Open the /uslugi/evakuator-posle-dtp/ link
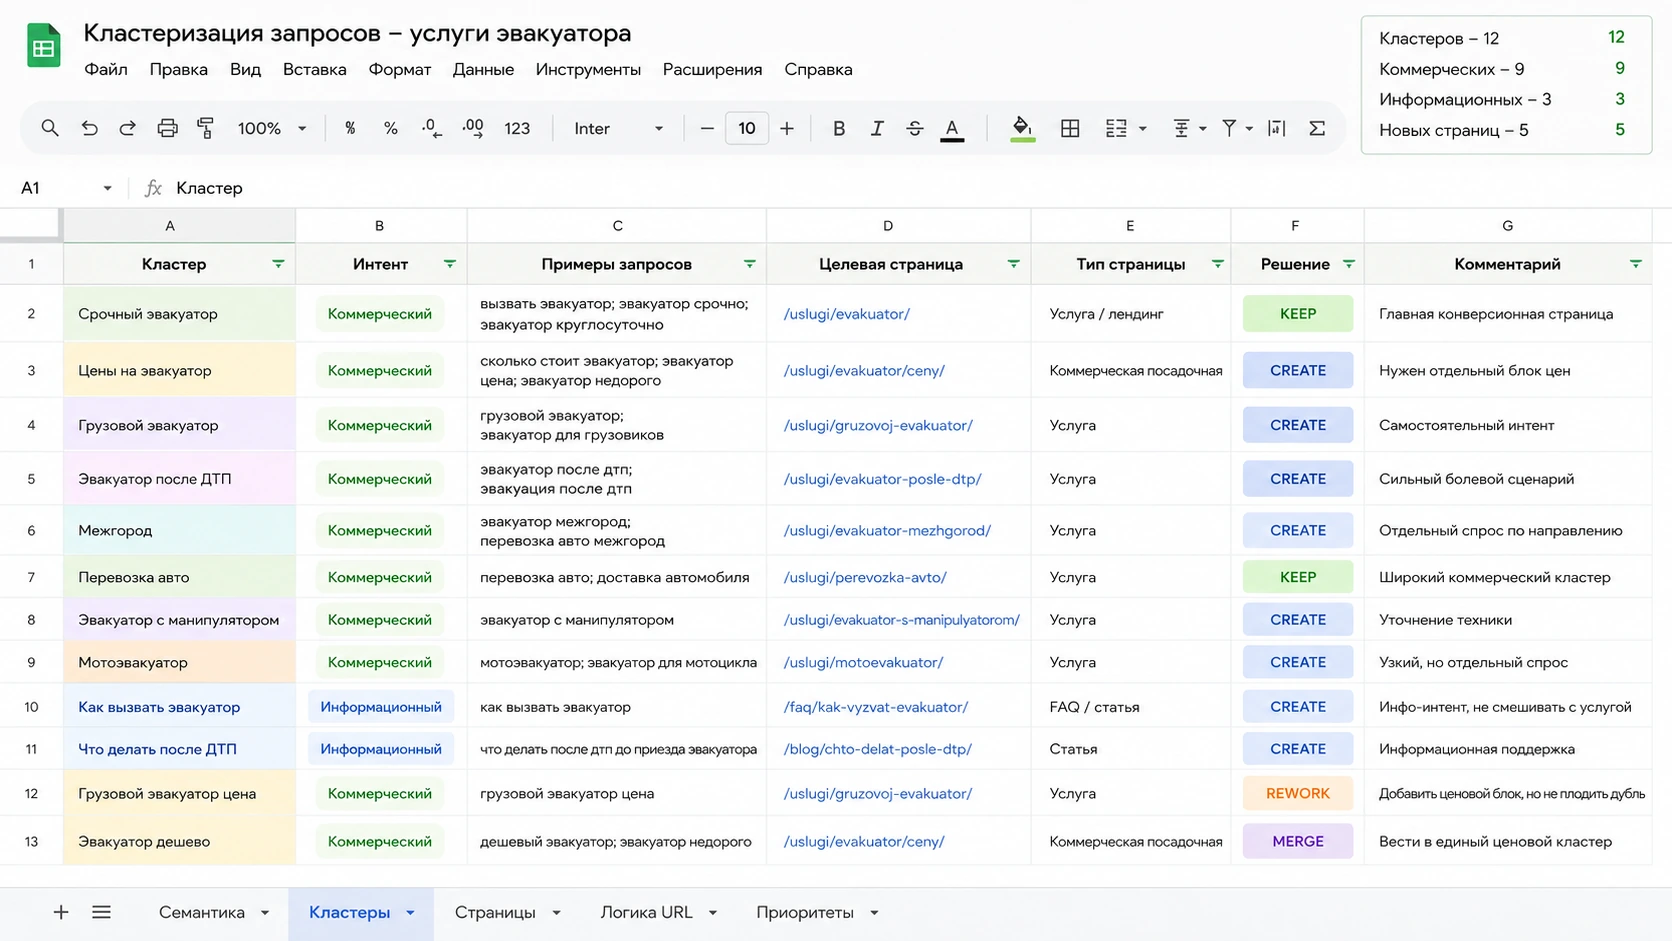1672x941 pixels. point(882,479)
